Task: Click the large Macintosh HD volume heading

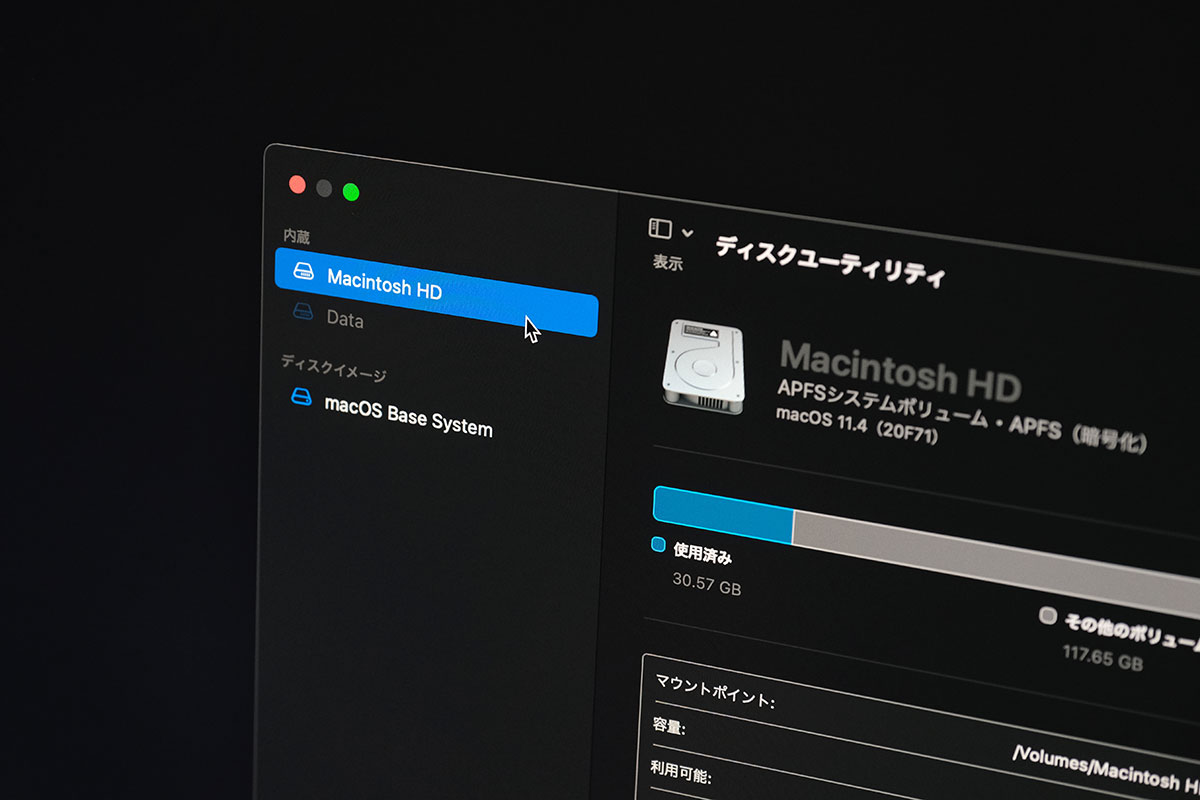Action: coord(900,370)
